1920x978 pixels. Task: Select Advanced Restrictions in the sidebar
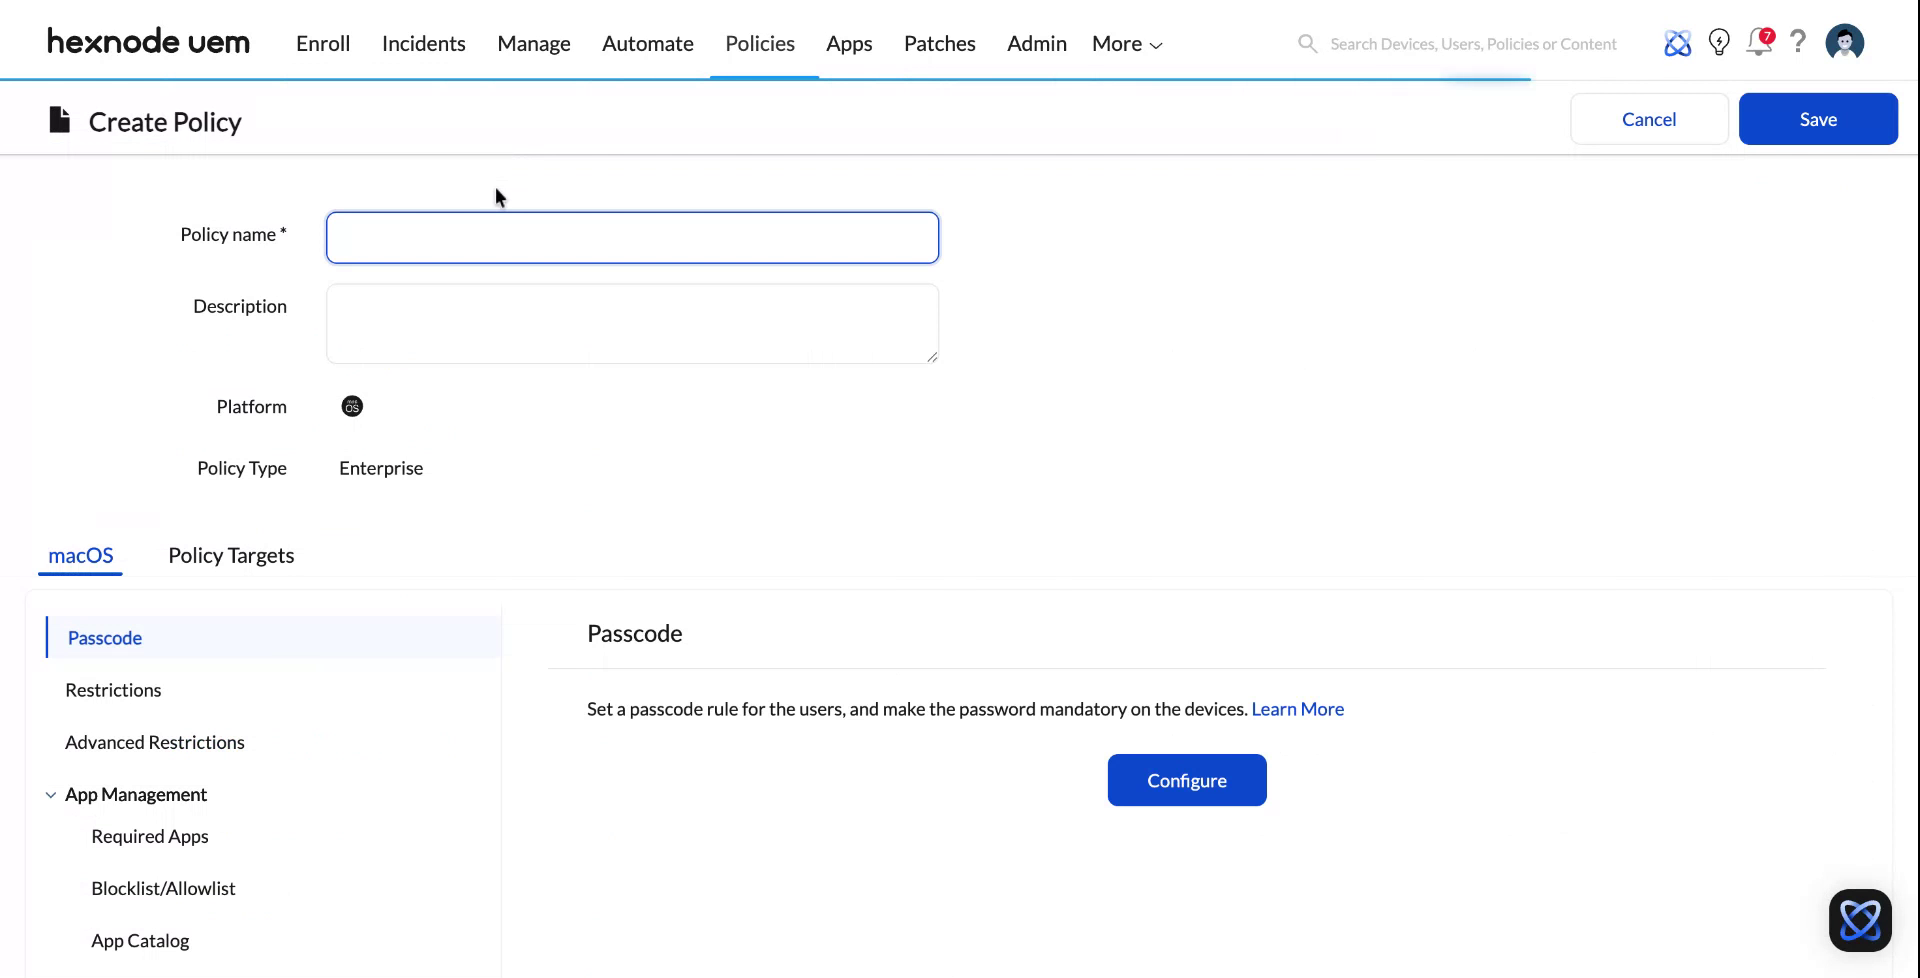(154, 742)
